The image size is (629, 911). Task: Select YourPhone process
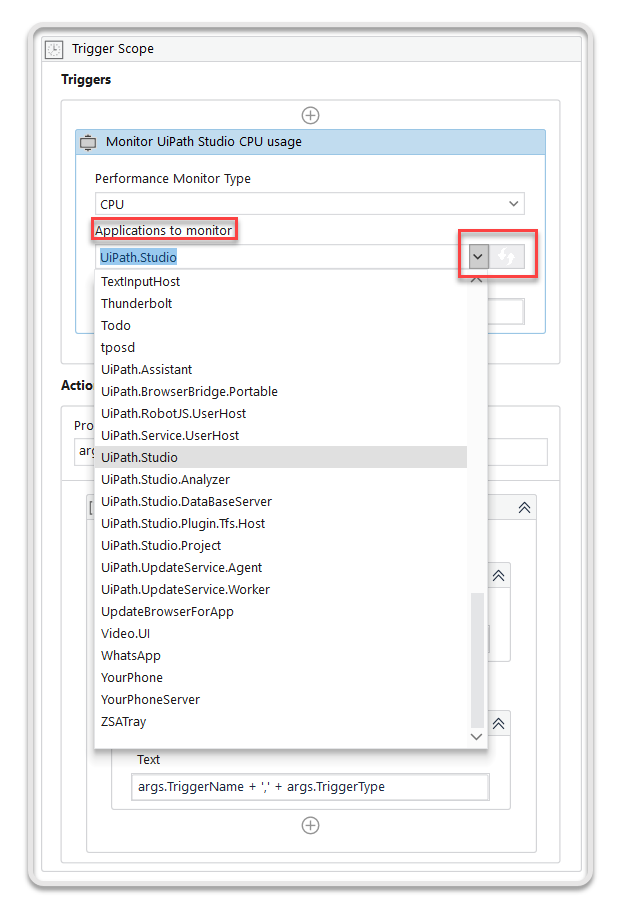281,678
